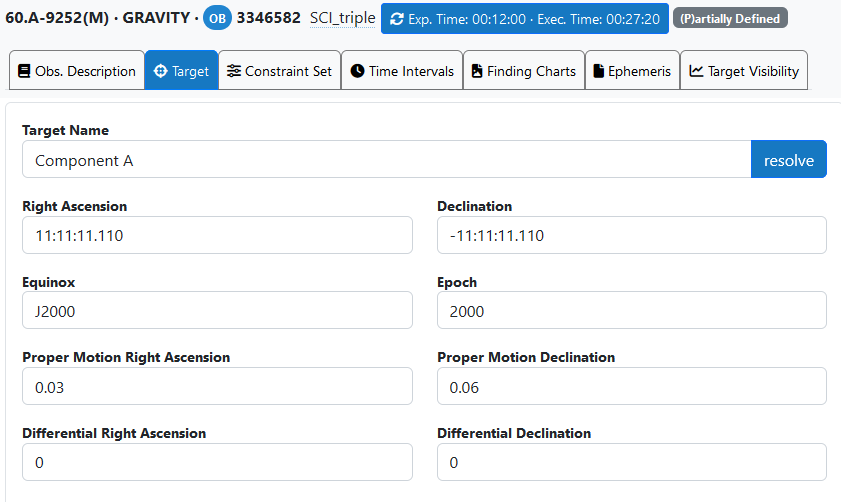
Task: Click the file icon on Finding Charts
Action: (477, 71)
